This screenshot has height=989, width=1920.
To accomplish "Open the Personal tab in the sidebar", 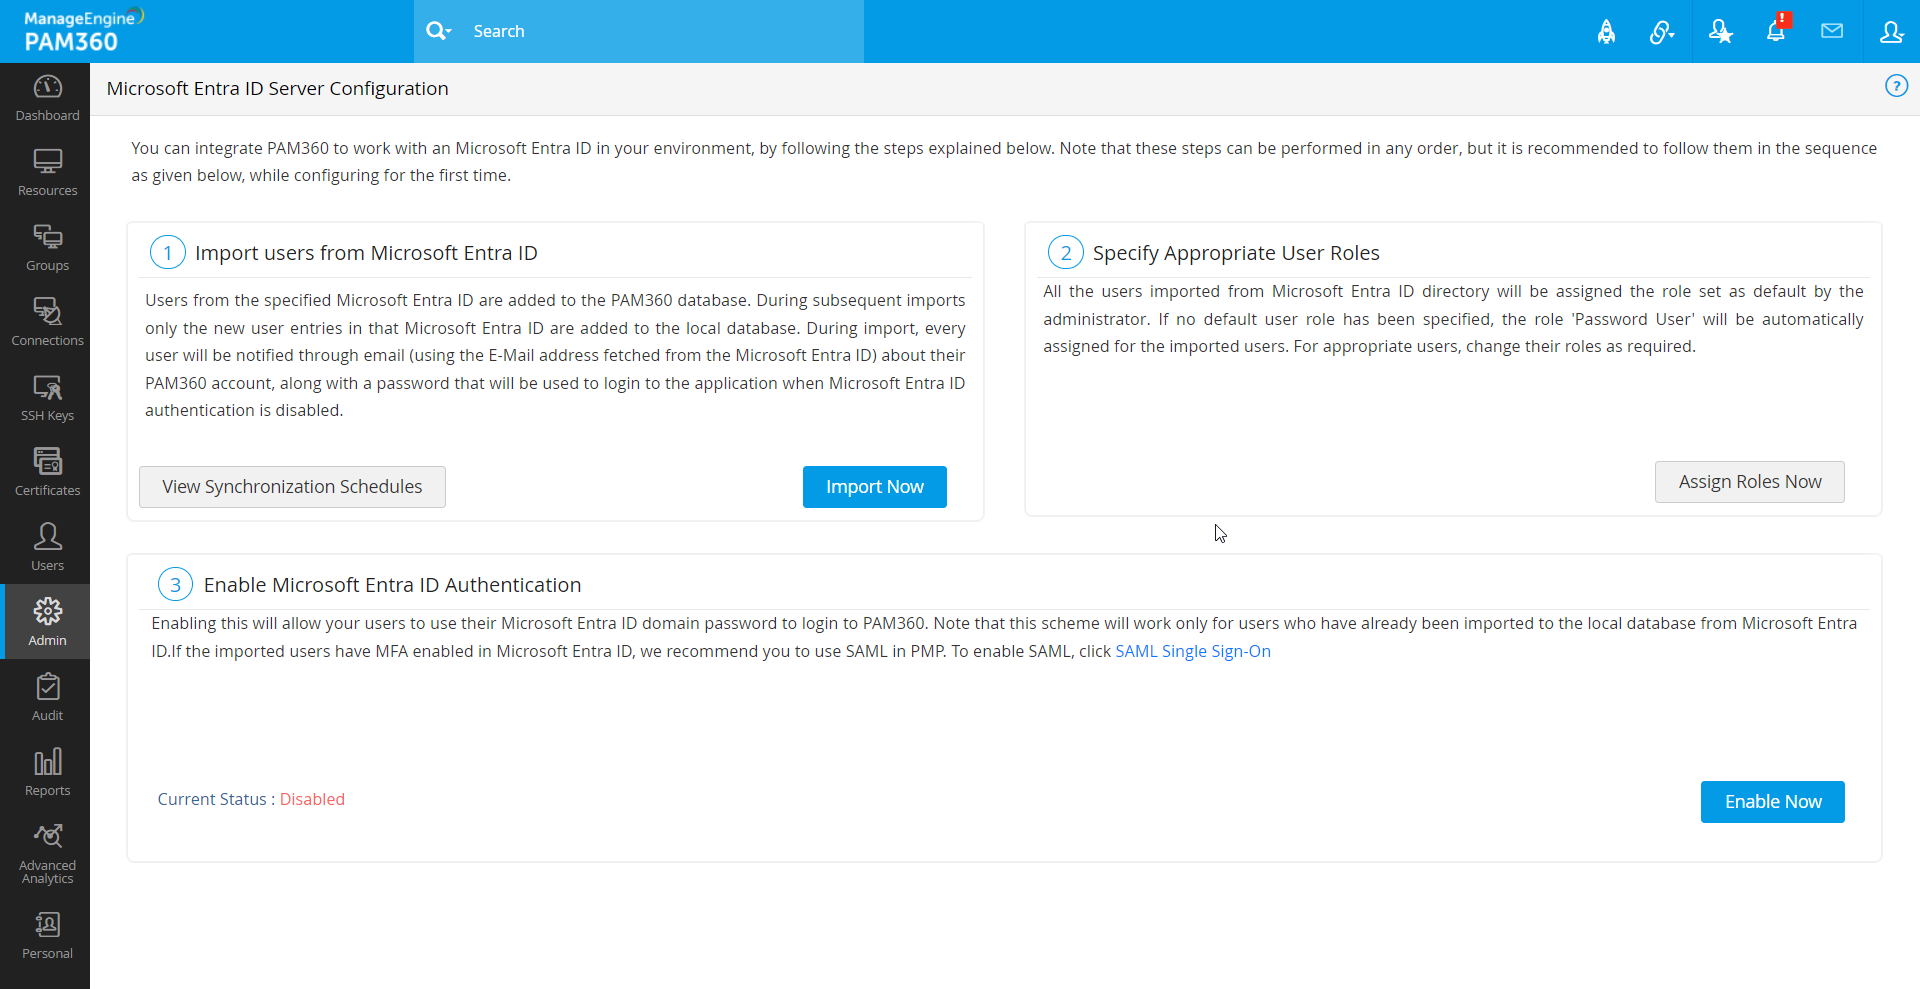I will click(47, 936).
